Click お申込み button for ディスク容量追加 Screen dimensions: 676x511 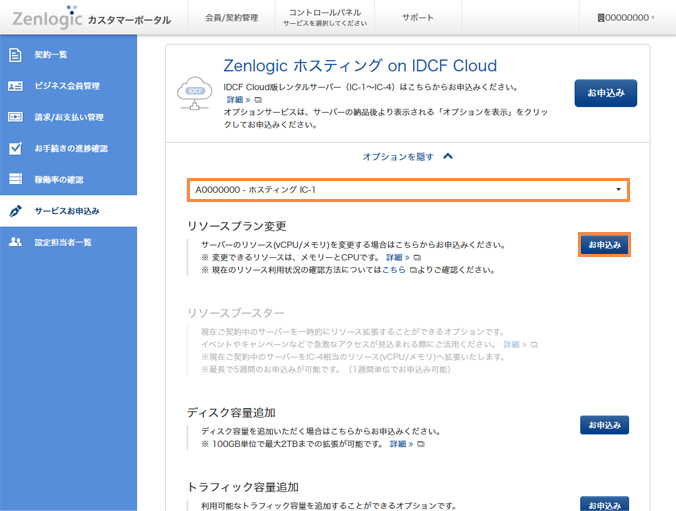pos(604,425)
